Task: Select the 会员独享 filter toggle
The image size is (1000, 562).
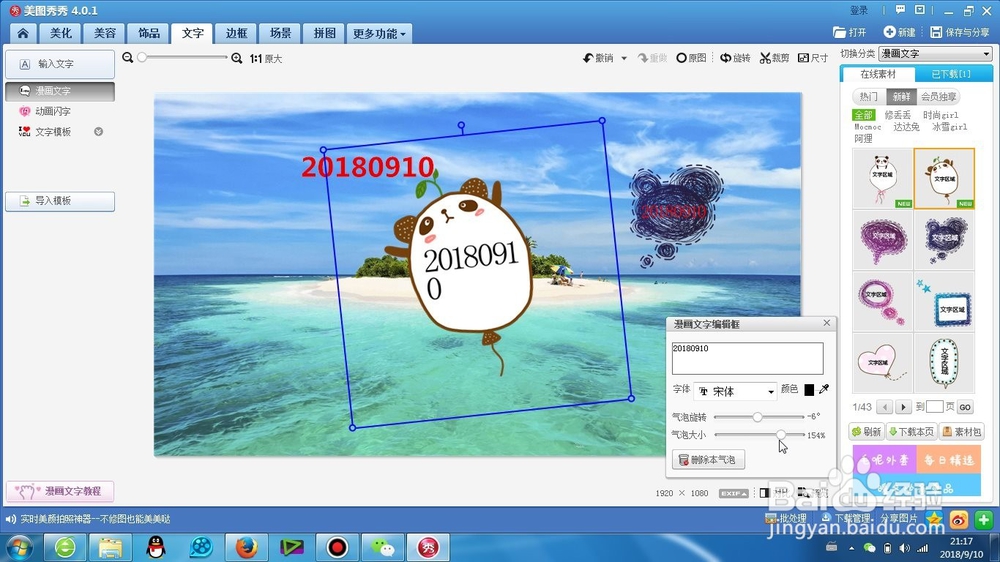Action: pyautogui.click(x=938, y=97)
